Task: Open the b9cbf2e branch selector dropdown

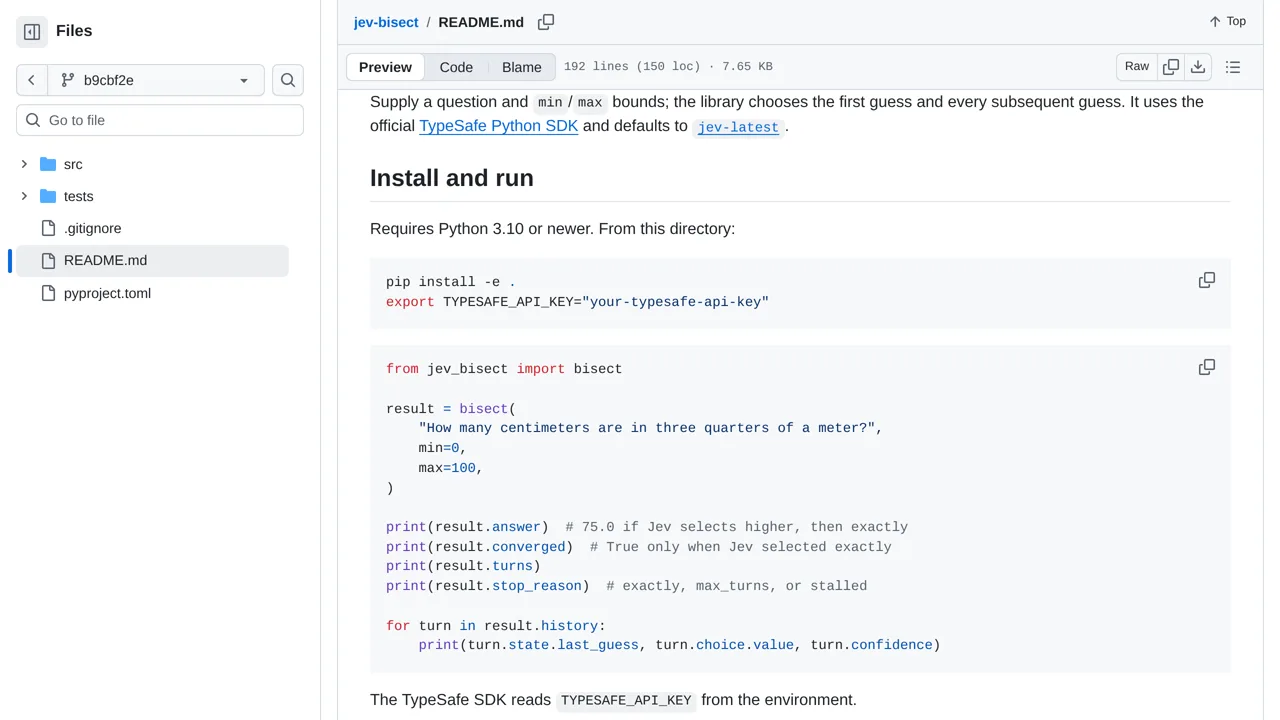Action: point(156,80)
